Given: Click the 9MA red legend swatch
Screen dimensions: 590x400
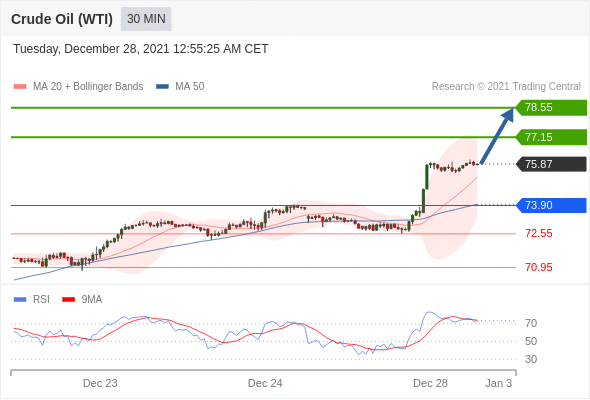Looking at the screenshot, I should pos(68,300).
